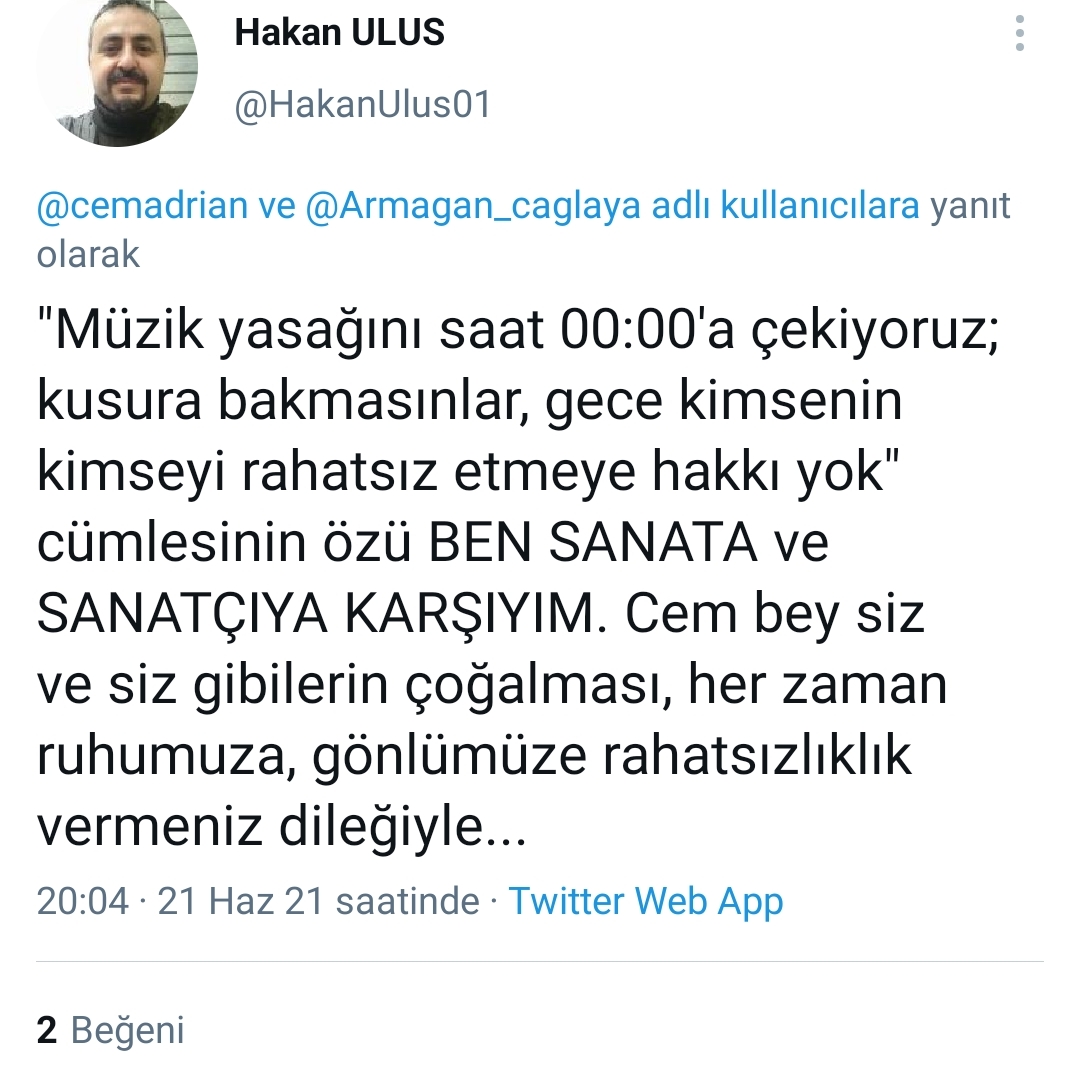Click the 've' between the two mentions
Image resolution: width=1080 pixels, height=1087 pixels.
pyautogui.click(x=277, y=206)
